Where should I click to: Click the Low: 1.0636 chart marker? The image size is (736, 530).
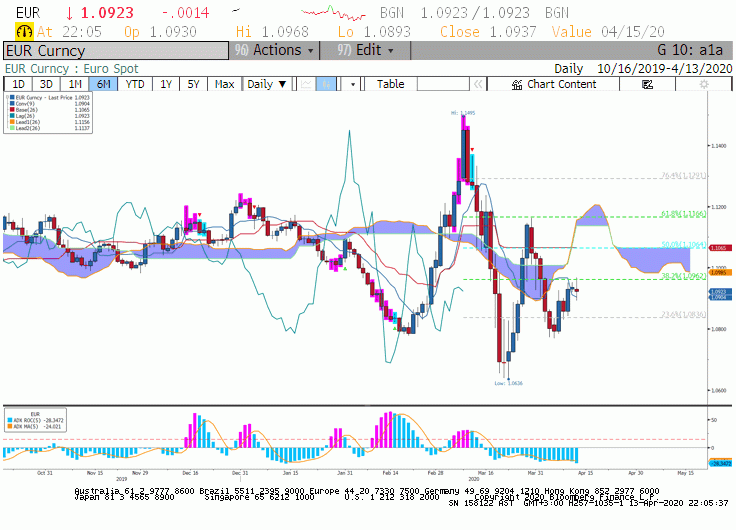(508, 384)
